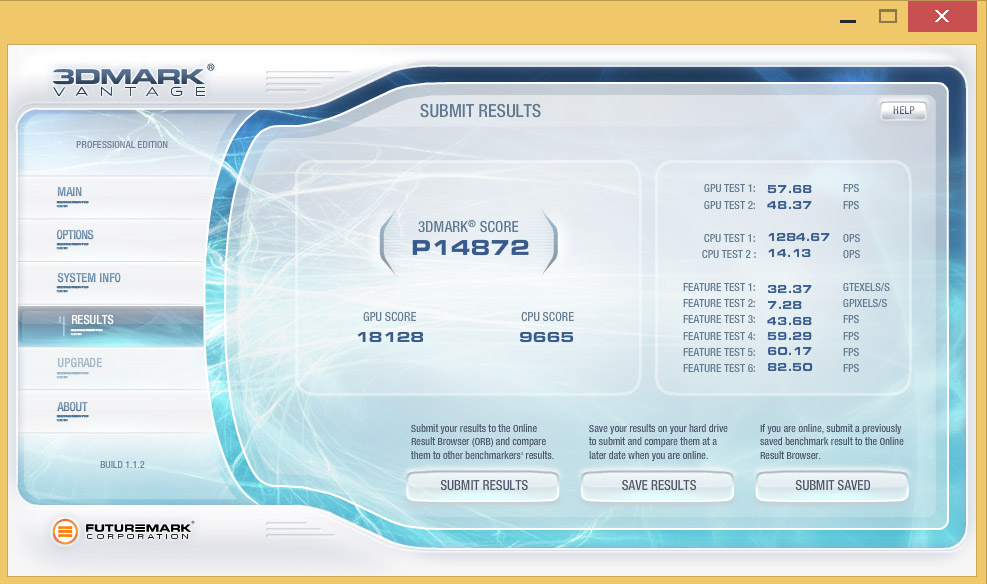Click CPU Test 2 value 14.13
The width and height of the screenshot is (987, 584).
tap(789, 254)
